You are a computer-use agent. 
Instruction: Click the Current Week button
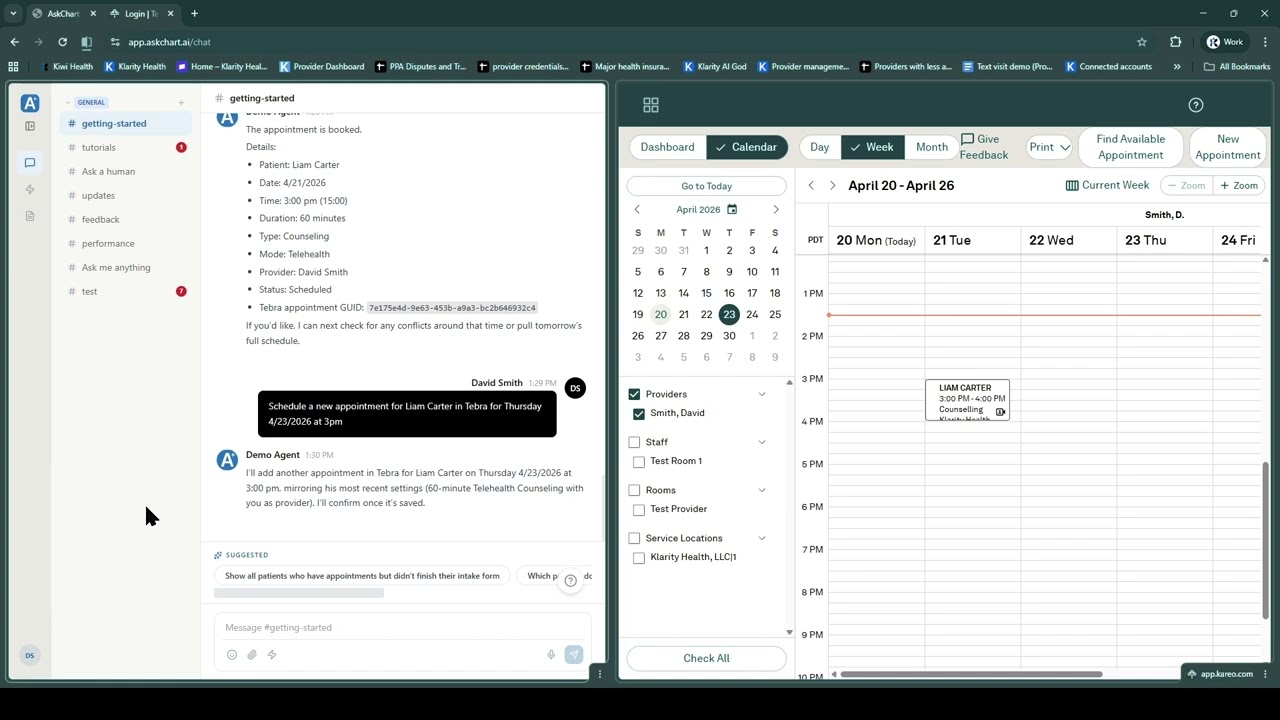click(x=1107, y=185)
